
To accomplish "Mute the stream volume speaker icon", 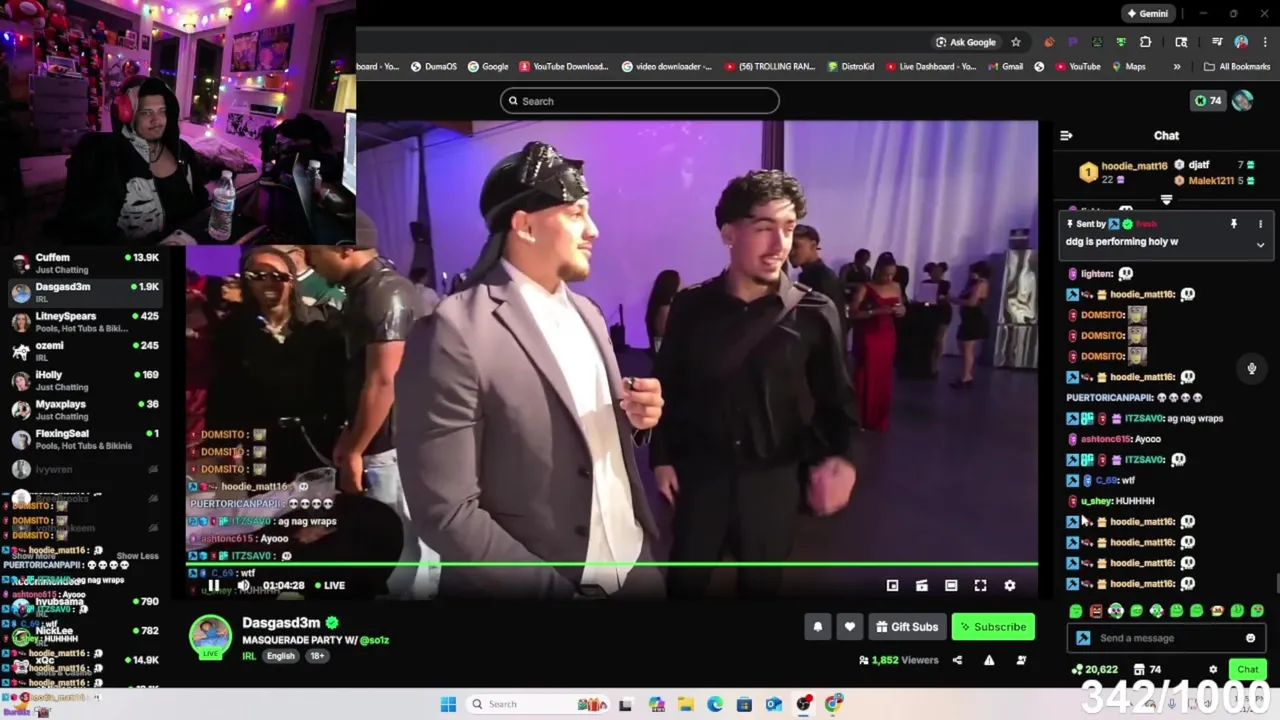I will [243, 586].
